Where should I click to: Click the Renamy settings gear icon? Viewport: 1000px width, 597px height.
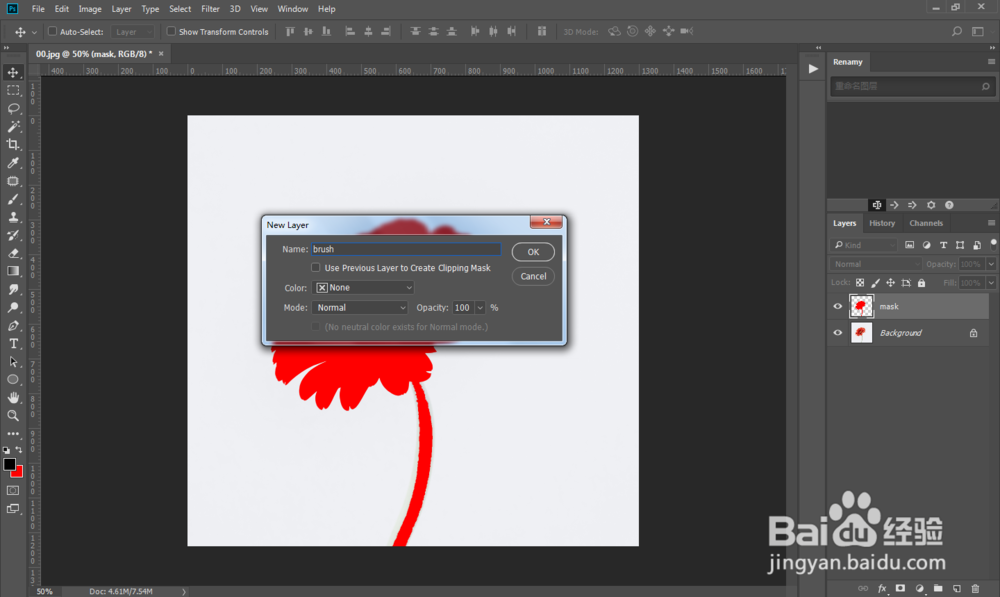click(x=931, y=205)
